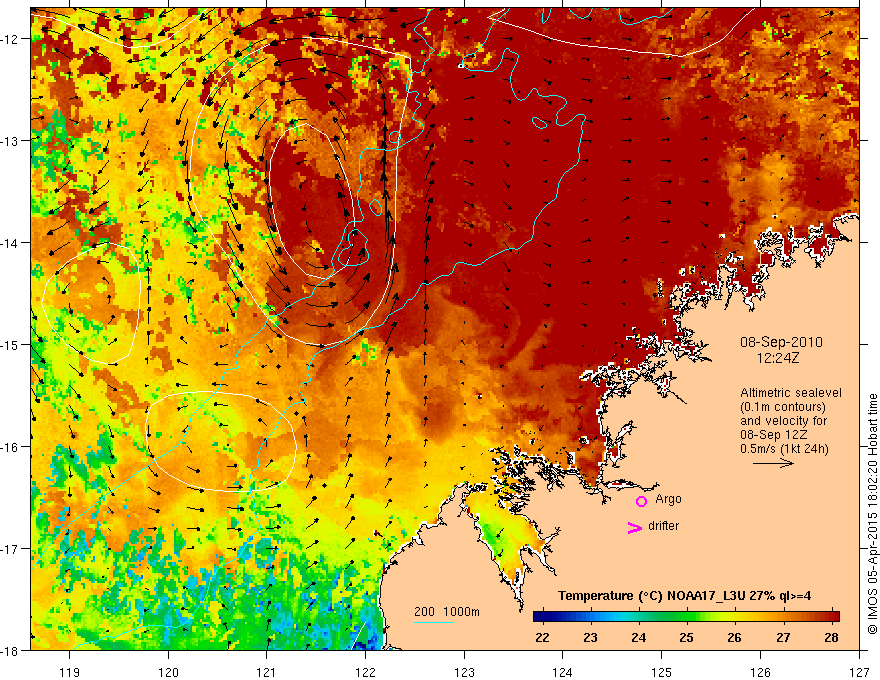Click the 22 value on the temperature scale

(x=542, y=637)
